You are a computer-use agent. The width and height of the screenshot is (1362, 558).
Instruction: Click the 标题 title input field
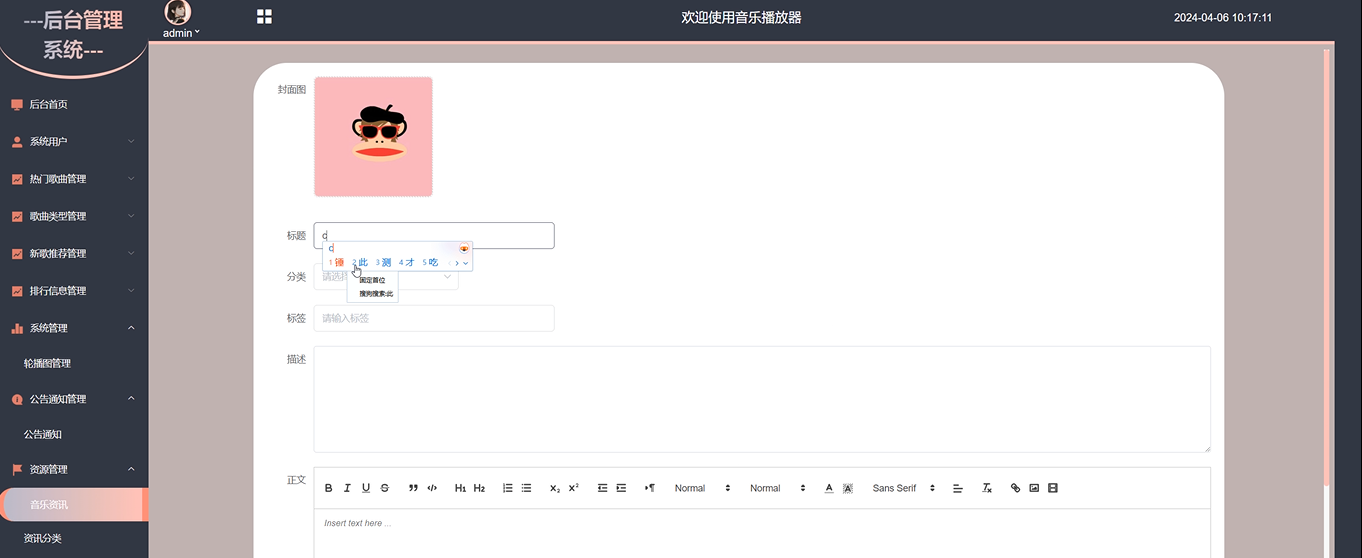[434, 235]
